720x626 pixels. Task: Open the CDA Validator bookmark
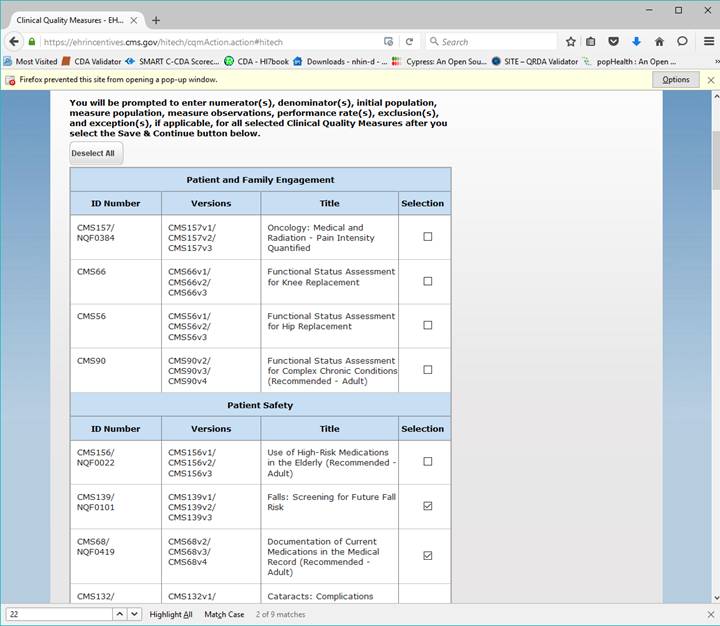tap(92, 61)
